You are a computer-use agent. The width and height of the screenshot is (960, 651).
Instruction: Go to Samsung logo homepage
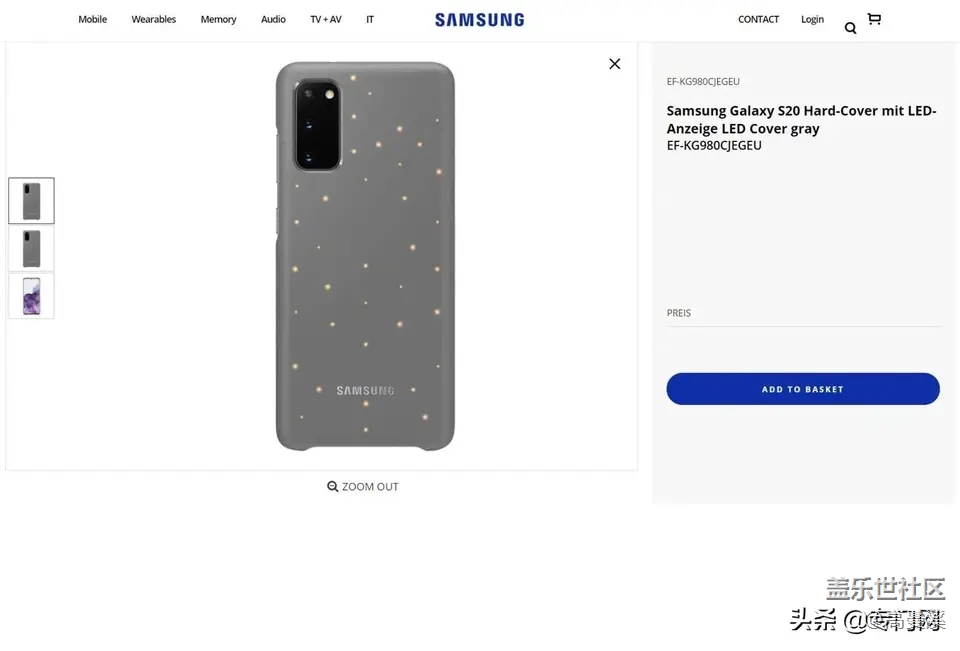(479, 19)
